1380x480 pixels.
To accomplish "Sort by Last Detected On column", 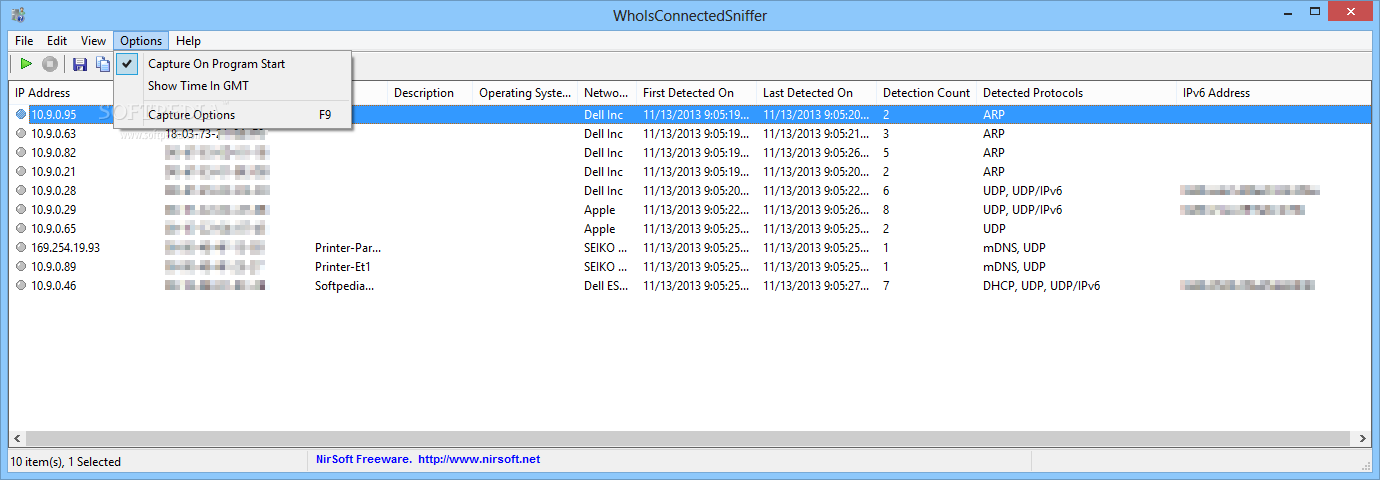I will point(817,93).
